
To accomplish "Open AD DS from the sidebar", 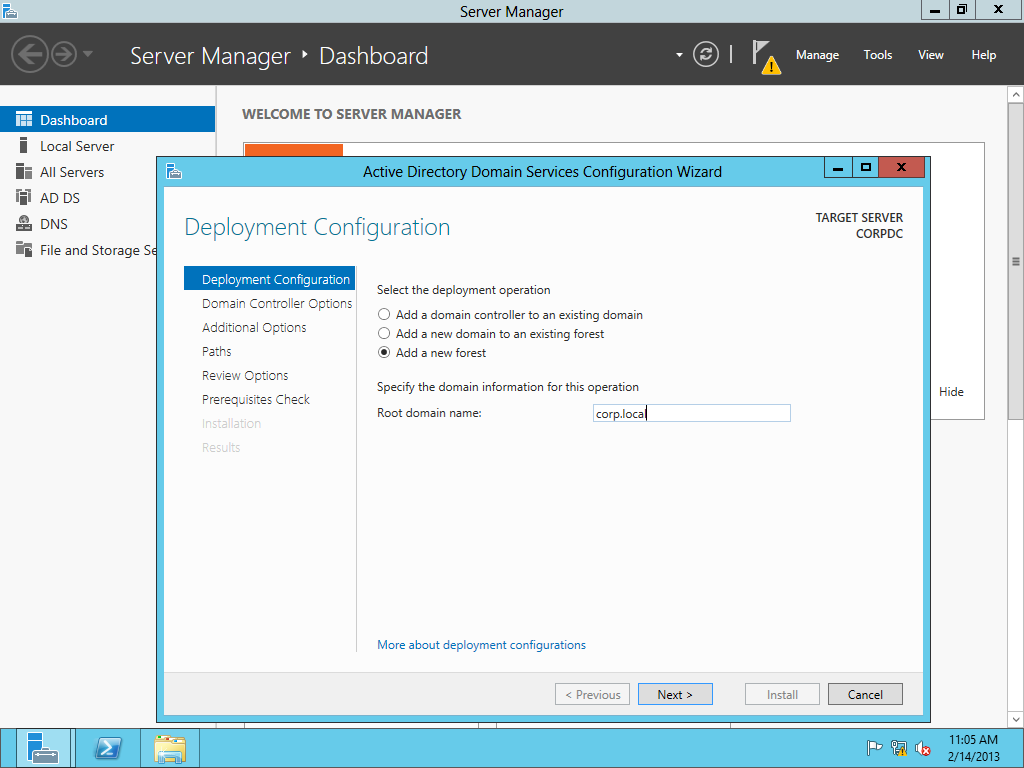I will [59, 198].
